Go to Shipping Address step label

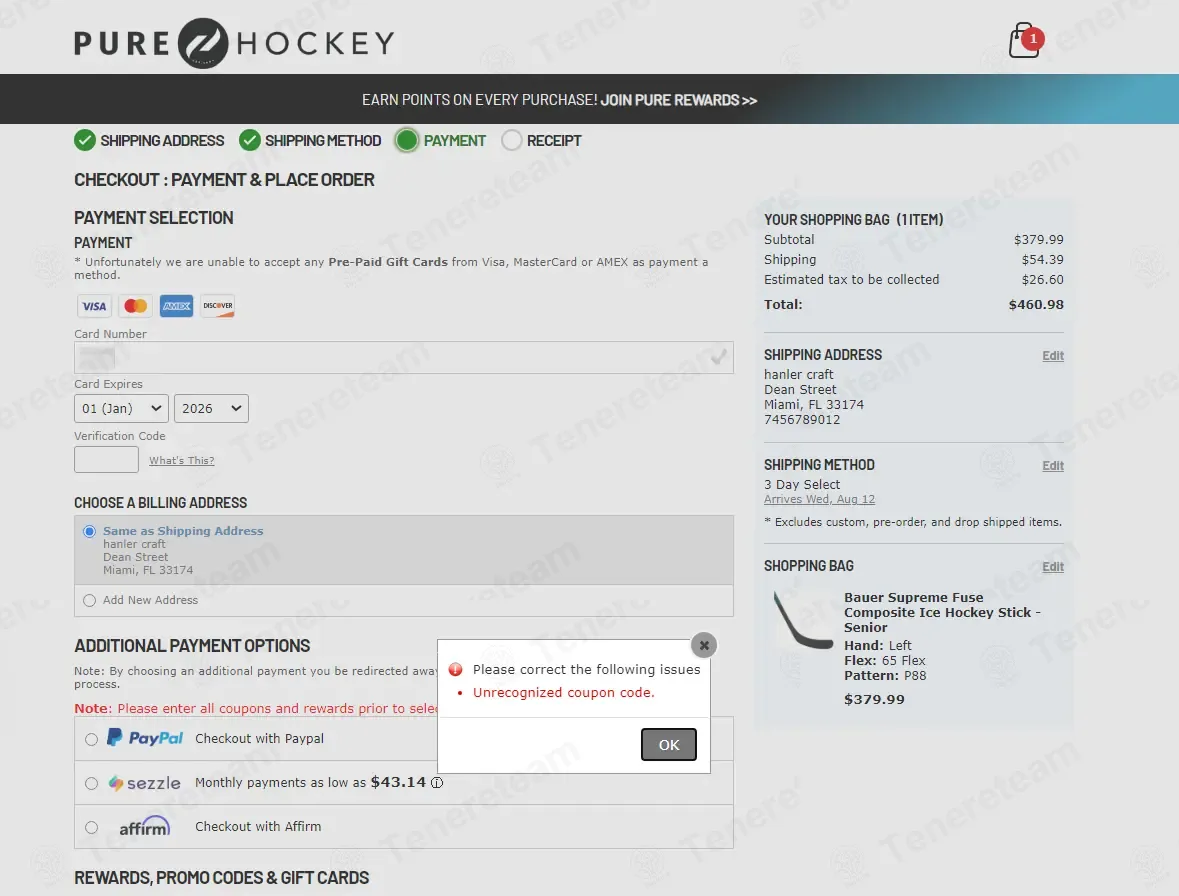tap(162, 141)
